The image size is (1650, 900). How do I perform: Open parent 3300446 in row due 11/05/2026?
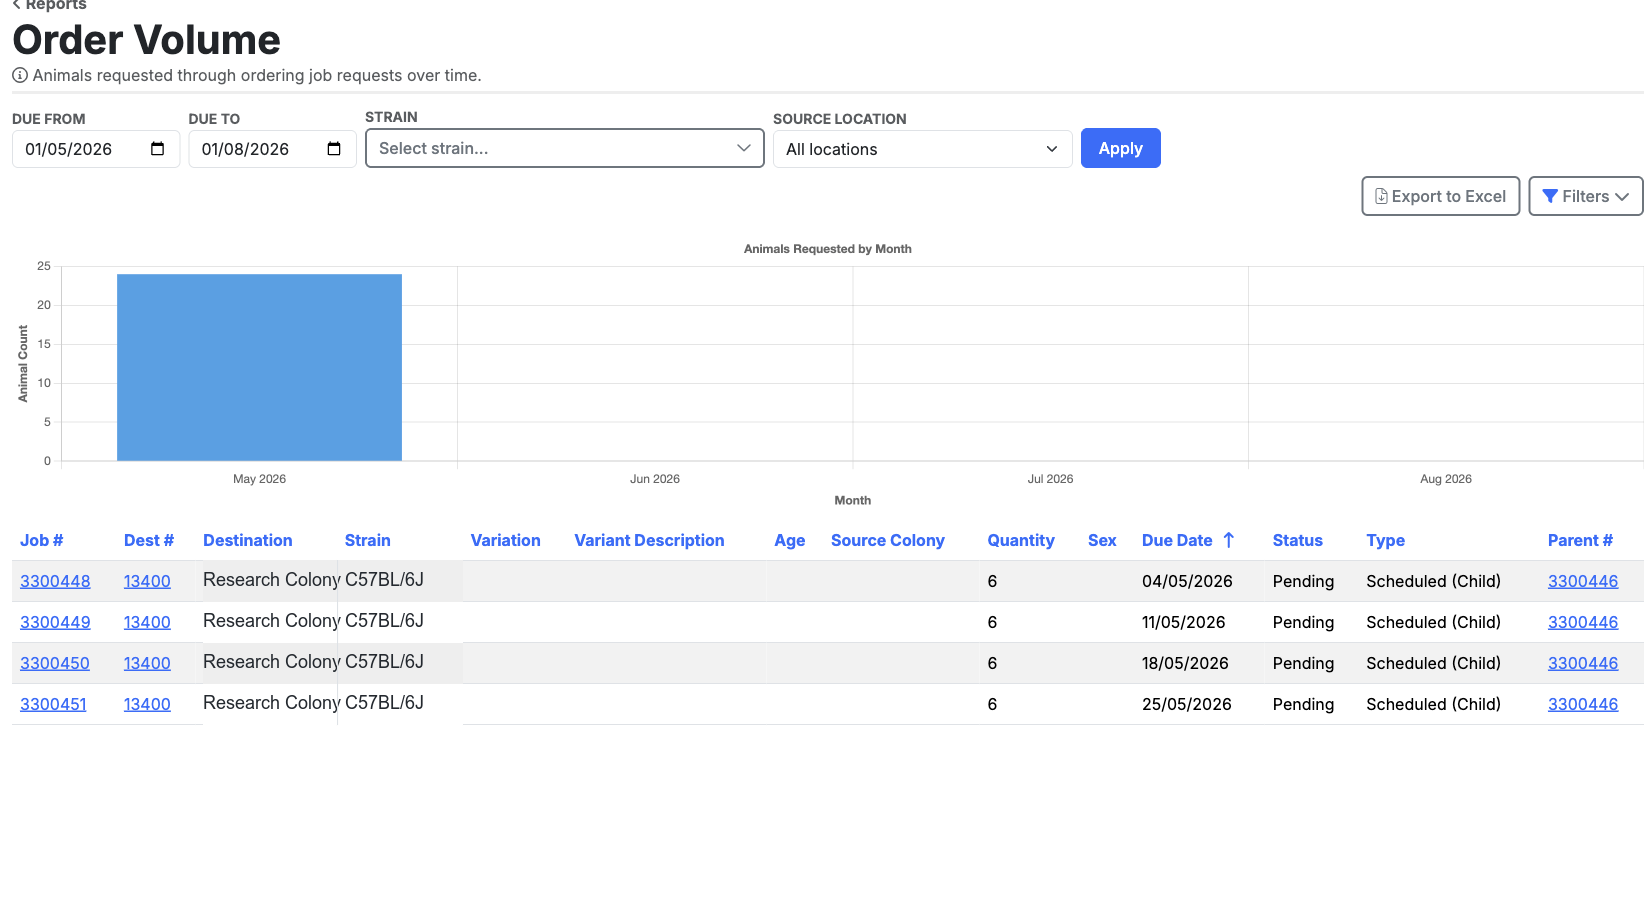(1583, 622)
